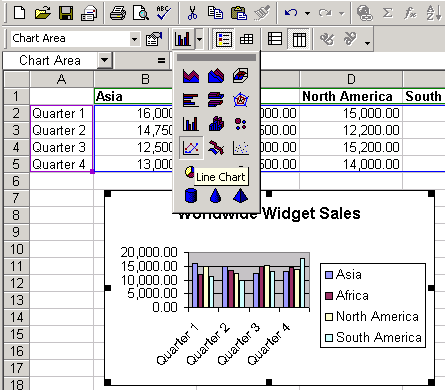Screen dimensions: 445x390
Task: Choose the Radar Chart type
Action: (x=241, y=100)
